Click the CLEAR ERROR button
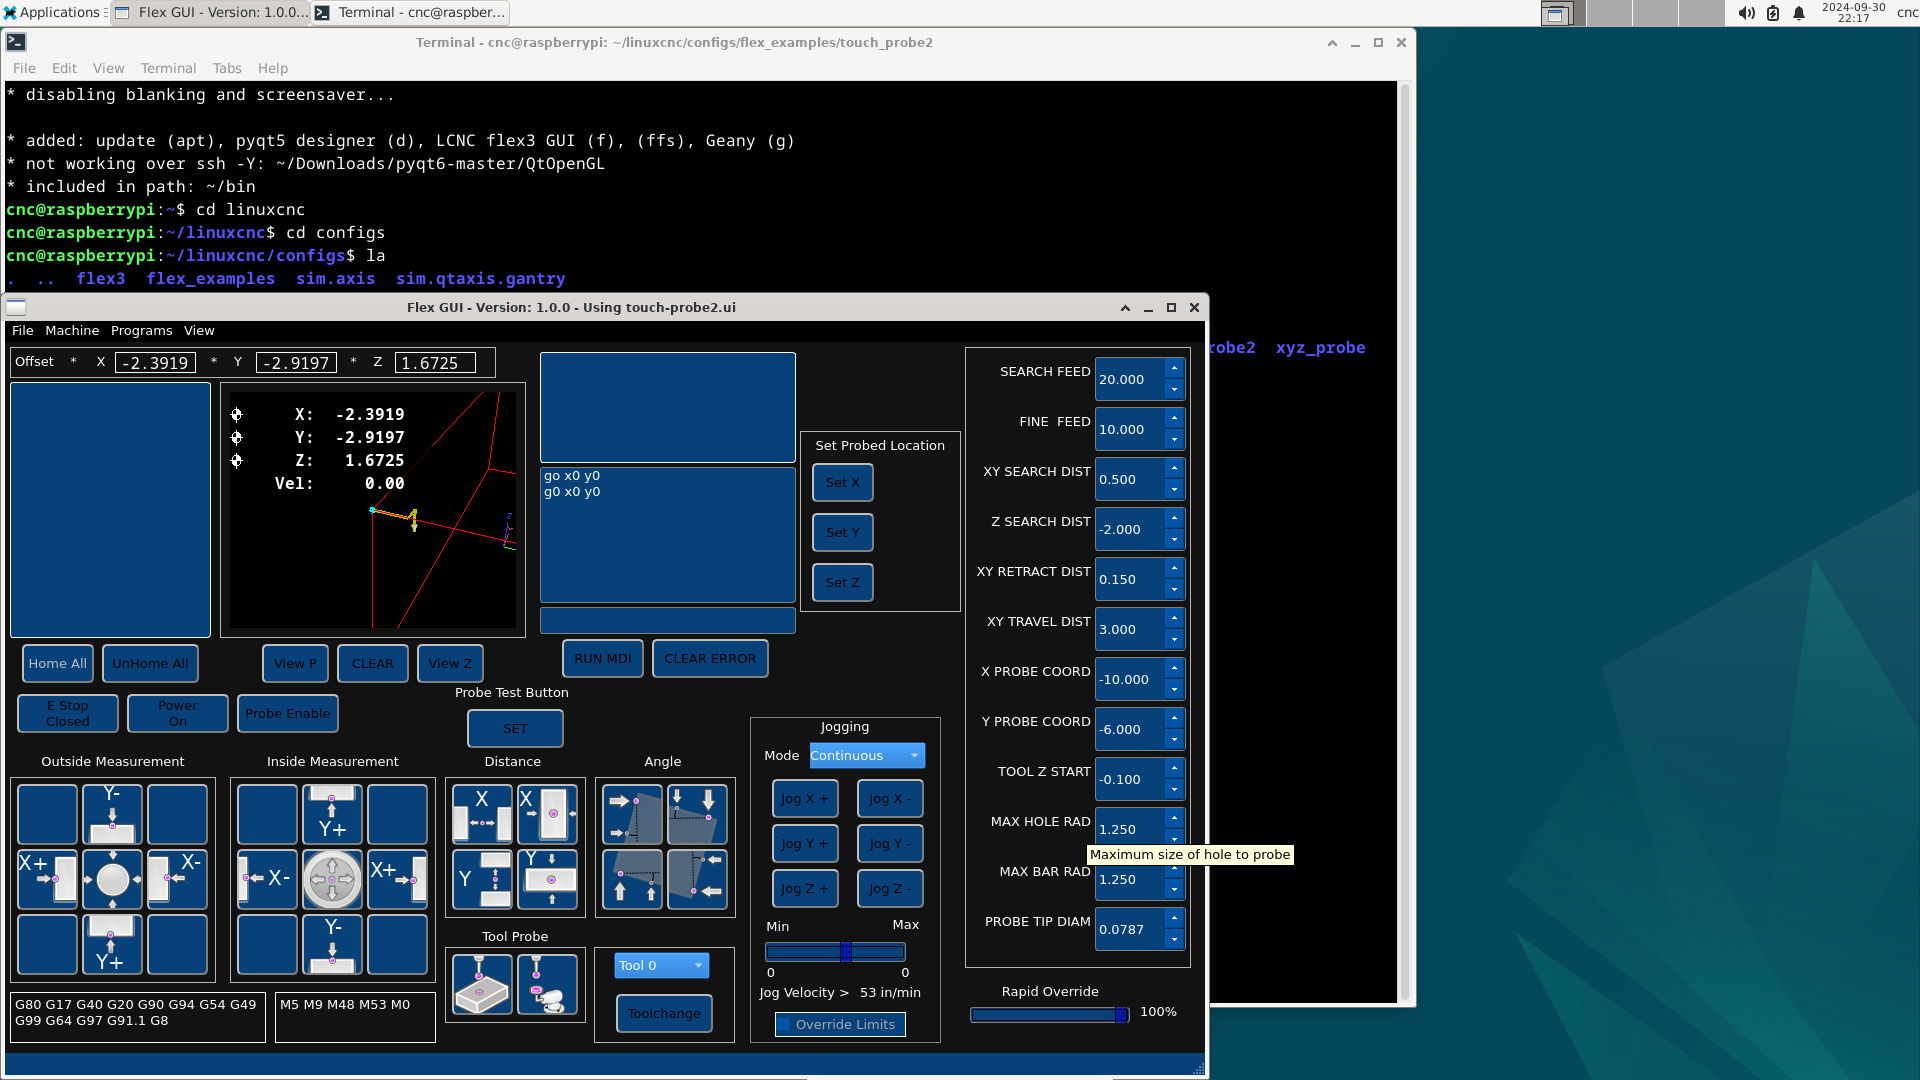Image resolution: width=1920 pixels, height=1080 pixels. (710, 658)
